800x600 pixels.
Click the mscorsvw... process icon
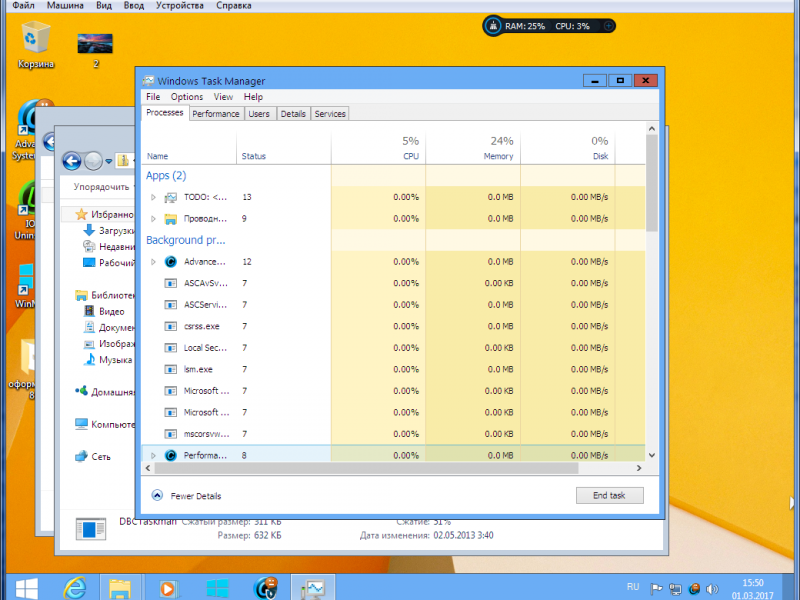(x=170, y=434)
